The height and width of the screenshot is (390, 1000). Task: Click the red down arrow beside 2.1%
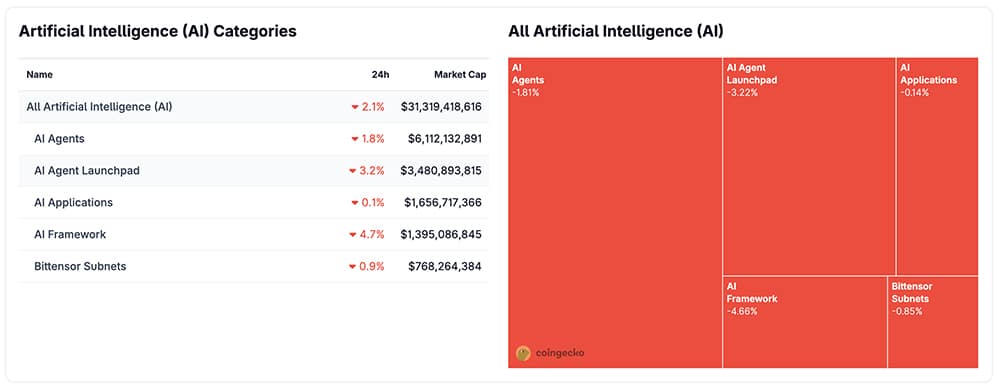355,107
